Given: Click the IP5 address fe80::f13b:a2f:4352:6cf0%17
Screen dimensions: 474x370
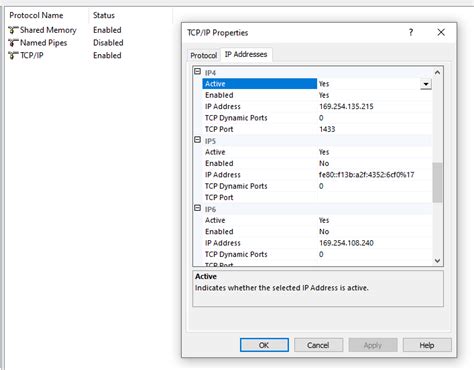Looking at the screenshot, I should click(366, 175).
